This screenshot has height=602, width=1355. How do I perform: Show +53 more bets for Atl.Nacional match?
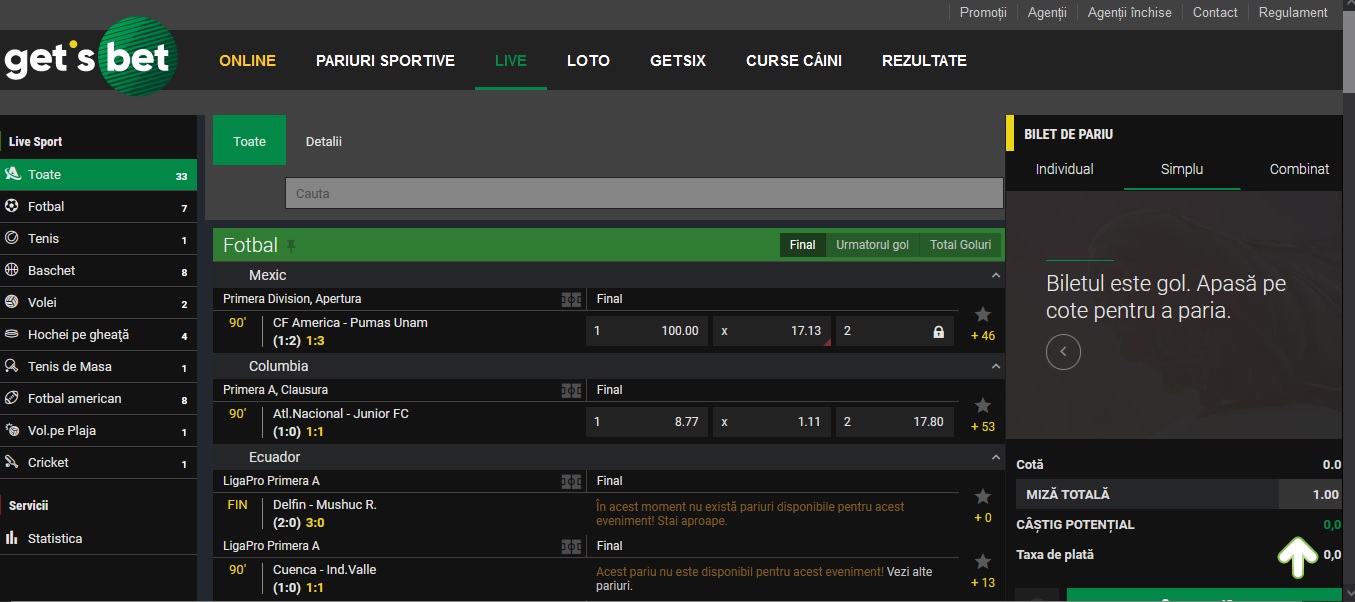(x=983, y=427)
